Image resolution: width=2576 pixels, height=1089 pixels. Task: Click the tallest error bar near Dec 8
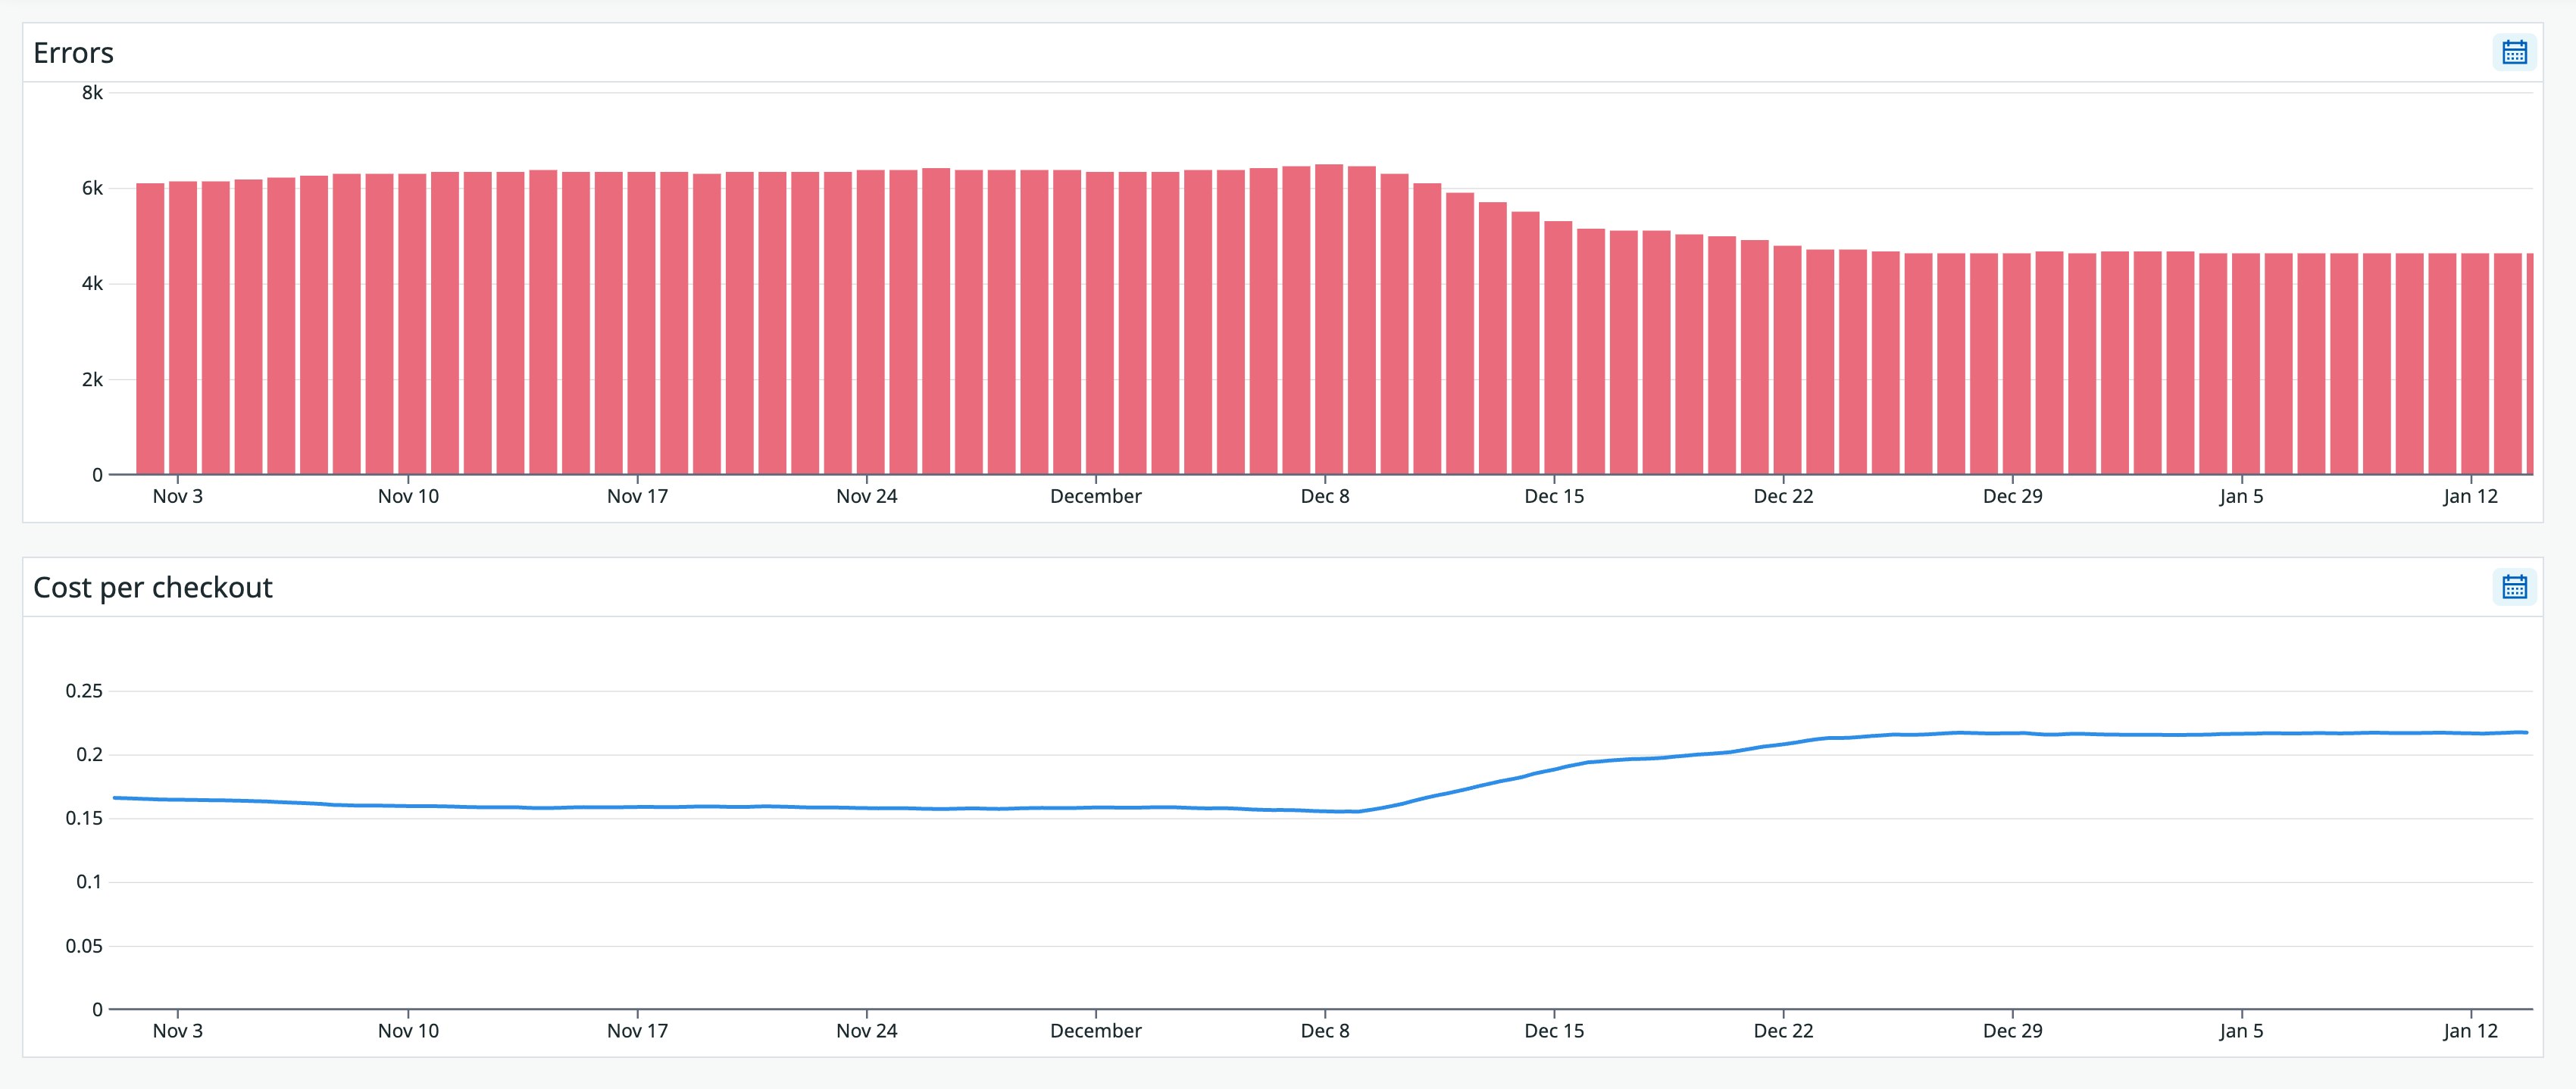point(1329,320)
